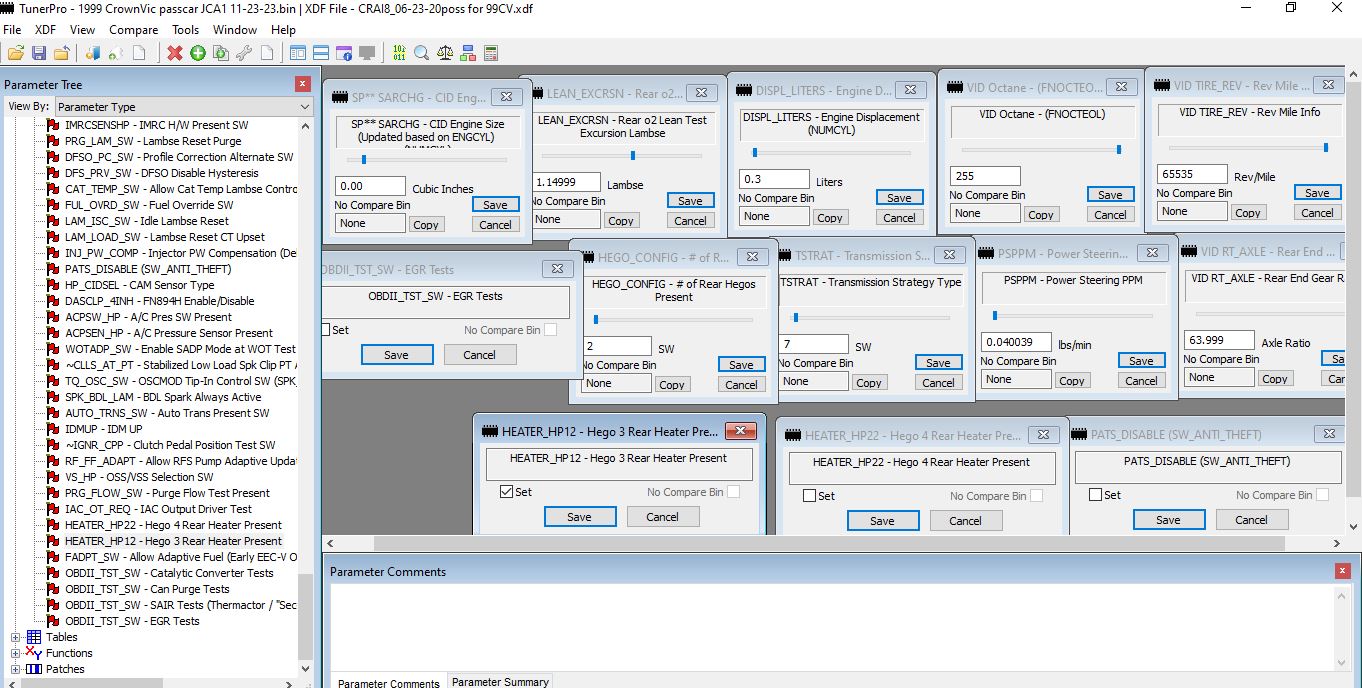This screenshot has width=1362, height=688.
Task: Click the green plus add item icon
Action: (x=198, y=53)
